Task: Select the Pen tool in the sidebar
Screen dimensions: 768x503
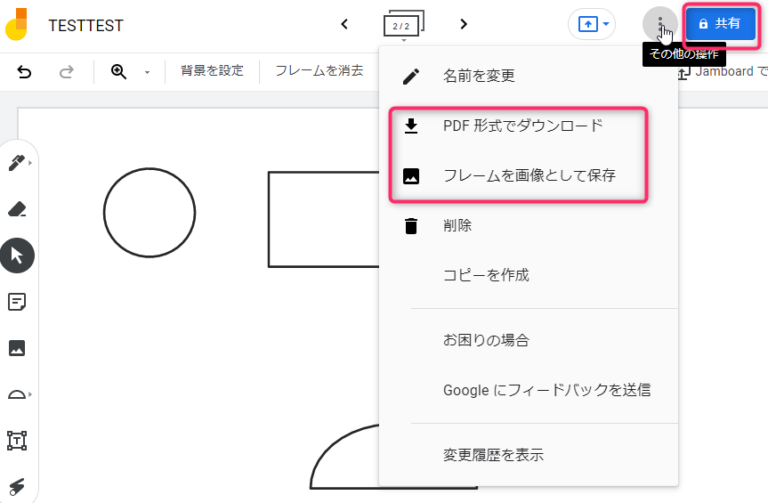Action: 17,162
